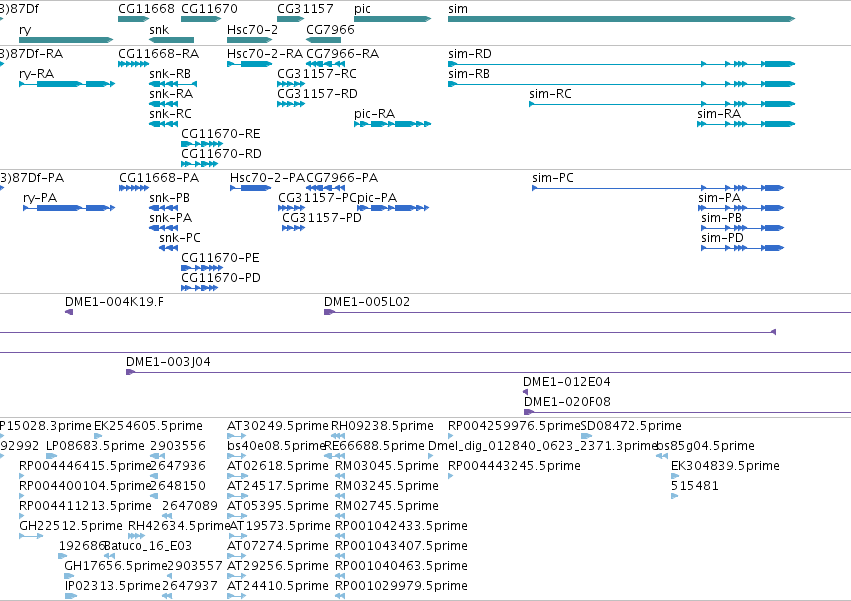851x601 pixels.
Task: Click transcript CG31157-RC
Action: [x=291, y=84]
